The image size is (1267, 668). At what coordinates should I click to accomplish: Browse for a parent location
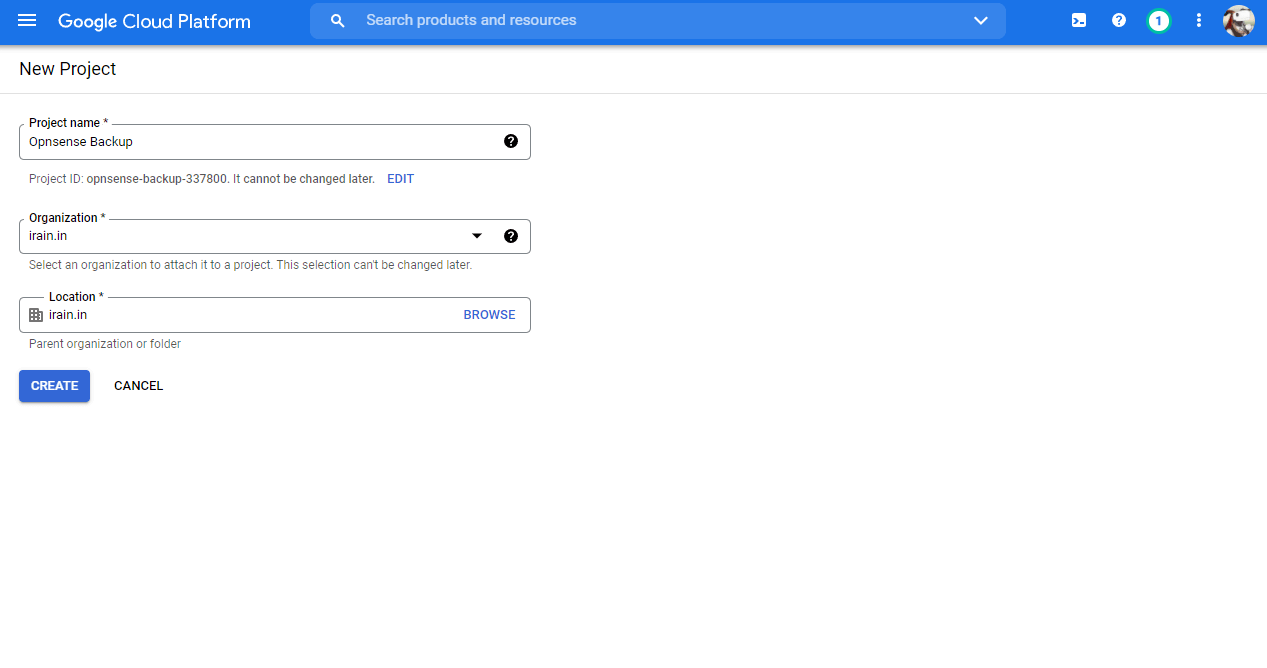(x=489, y=315)
